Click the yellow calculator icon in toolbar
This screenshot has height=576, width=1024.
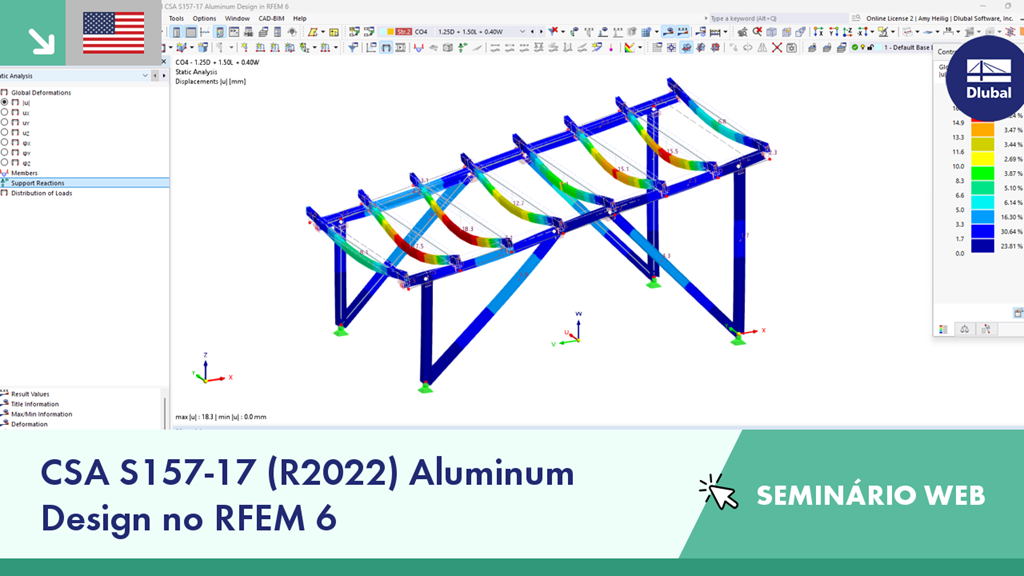click(334, 31)
